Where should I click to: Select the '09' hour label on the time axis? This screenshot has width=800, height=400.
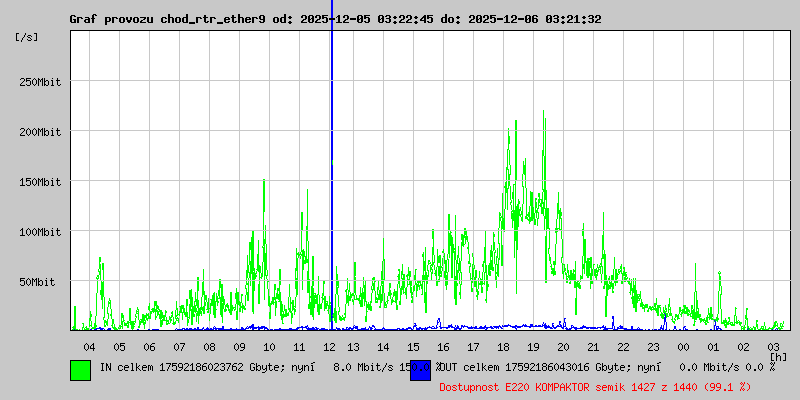(x=239, y=346)
